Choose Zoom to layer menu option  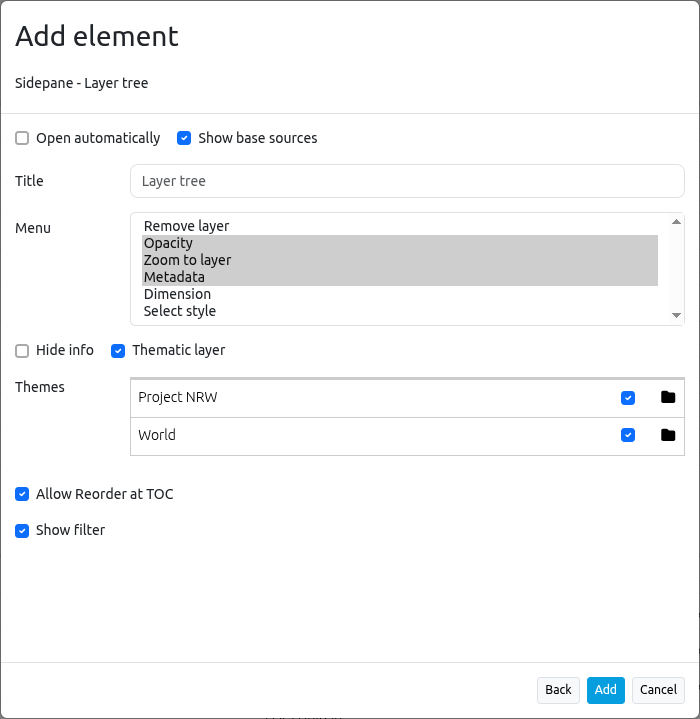pyautogui.click(x=187, y=260)
